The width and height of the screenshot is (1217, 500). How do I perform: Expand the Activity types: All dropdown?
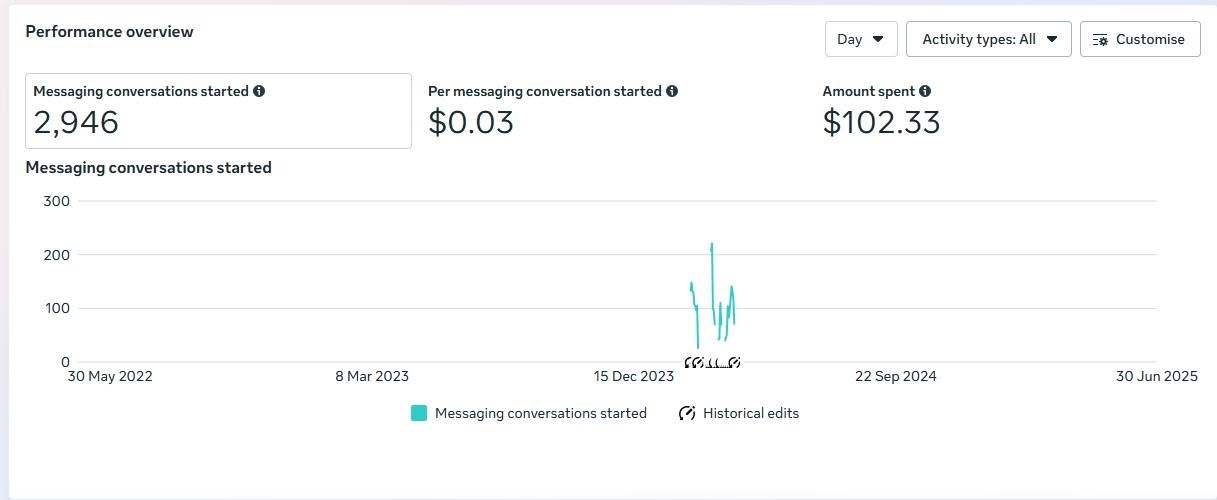tap(989, 39)
